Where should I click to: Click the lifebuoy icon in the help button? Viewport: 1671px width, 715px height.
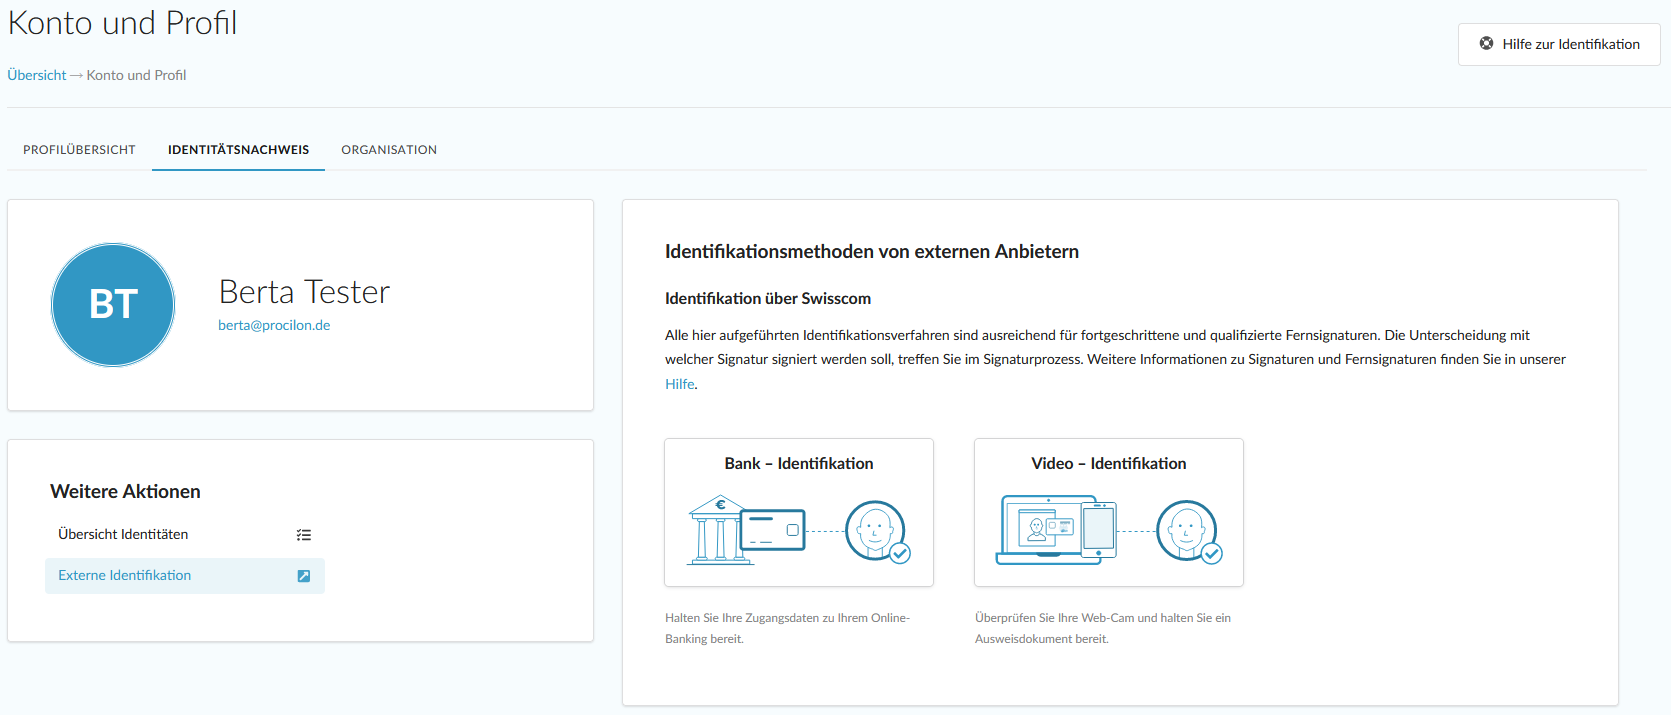tap(1486, 44)
